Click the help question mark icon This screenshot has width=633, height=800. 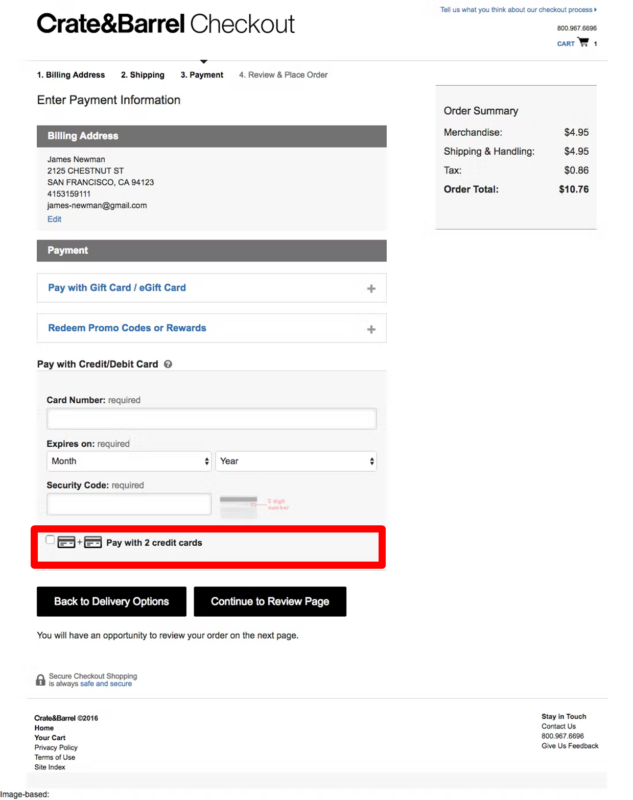[168, 364]
